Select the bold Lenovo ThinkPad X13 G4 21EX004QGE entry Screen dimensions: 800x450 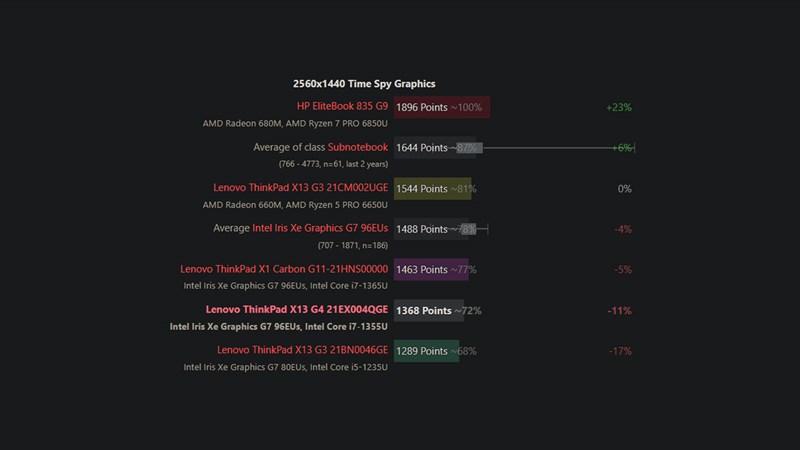tap(296, 310)
